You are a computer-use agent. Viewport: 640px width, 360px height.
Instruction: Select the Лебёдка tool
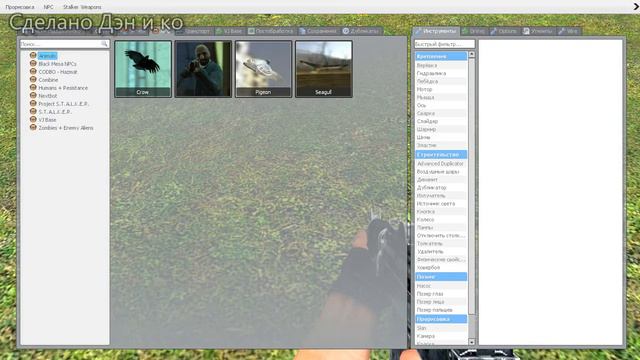(x=441, y=82)
